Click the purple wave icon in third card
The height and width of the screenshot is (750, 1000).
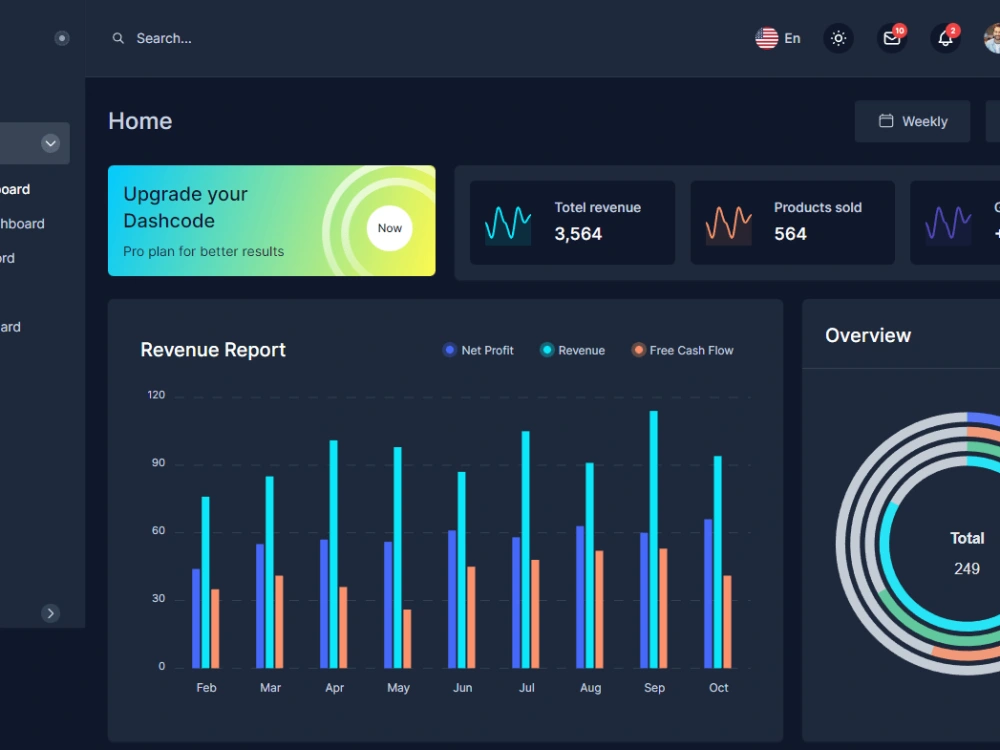pos(948,223)
